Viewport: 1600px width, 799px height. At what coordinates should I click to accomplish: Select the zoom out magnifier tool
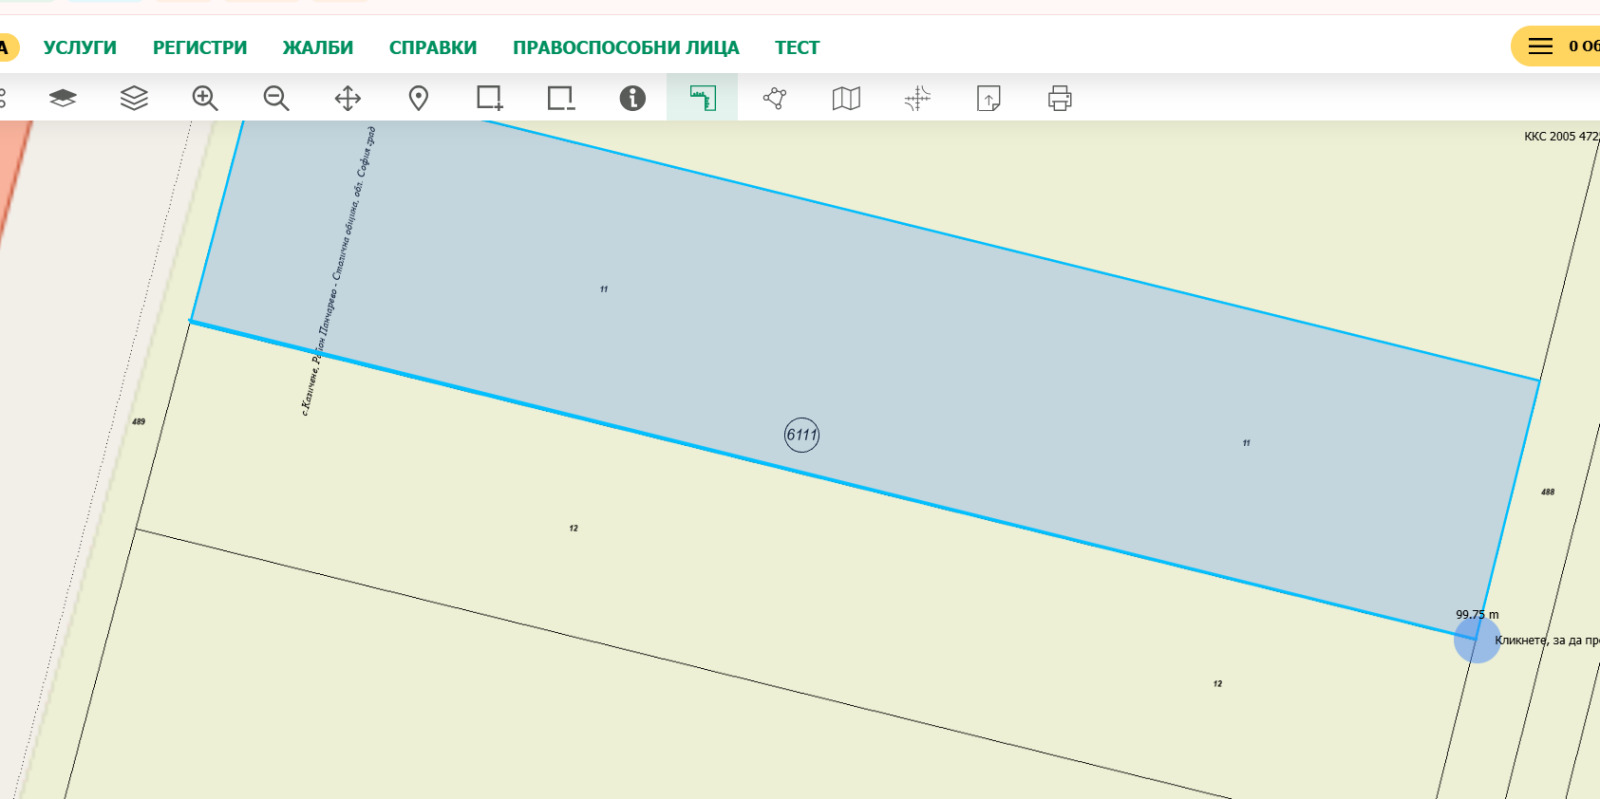click(x=276, y=98)
